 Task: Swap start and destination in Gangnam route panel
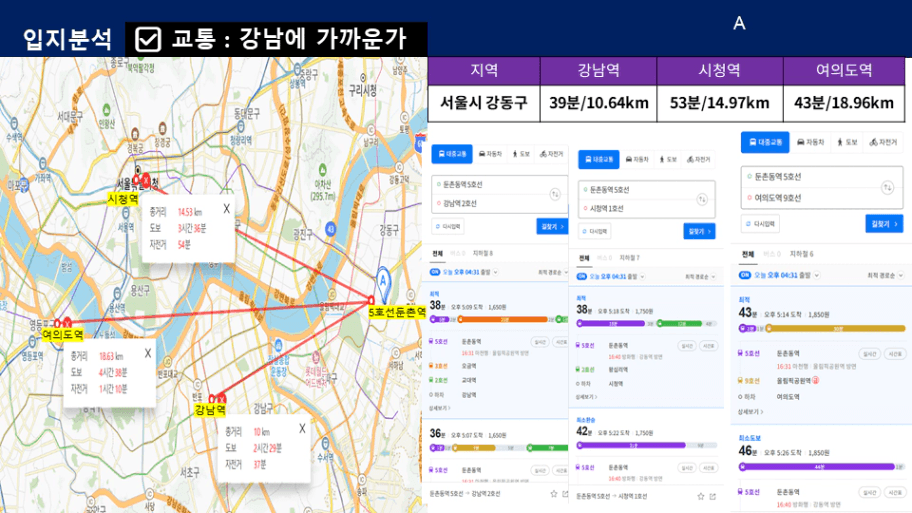point(555,194)
